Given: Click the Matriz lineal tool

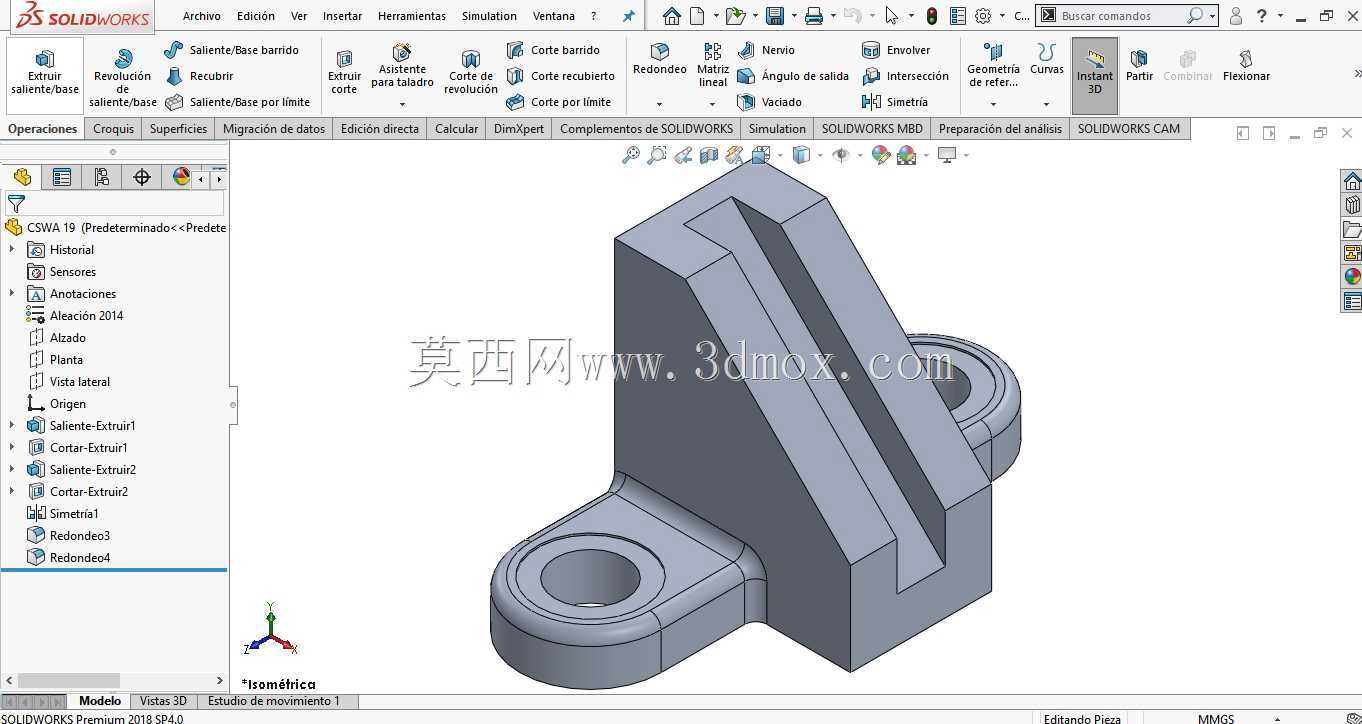Looking at the screenshot, I should click(x=713, y=66).
